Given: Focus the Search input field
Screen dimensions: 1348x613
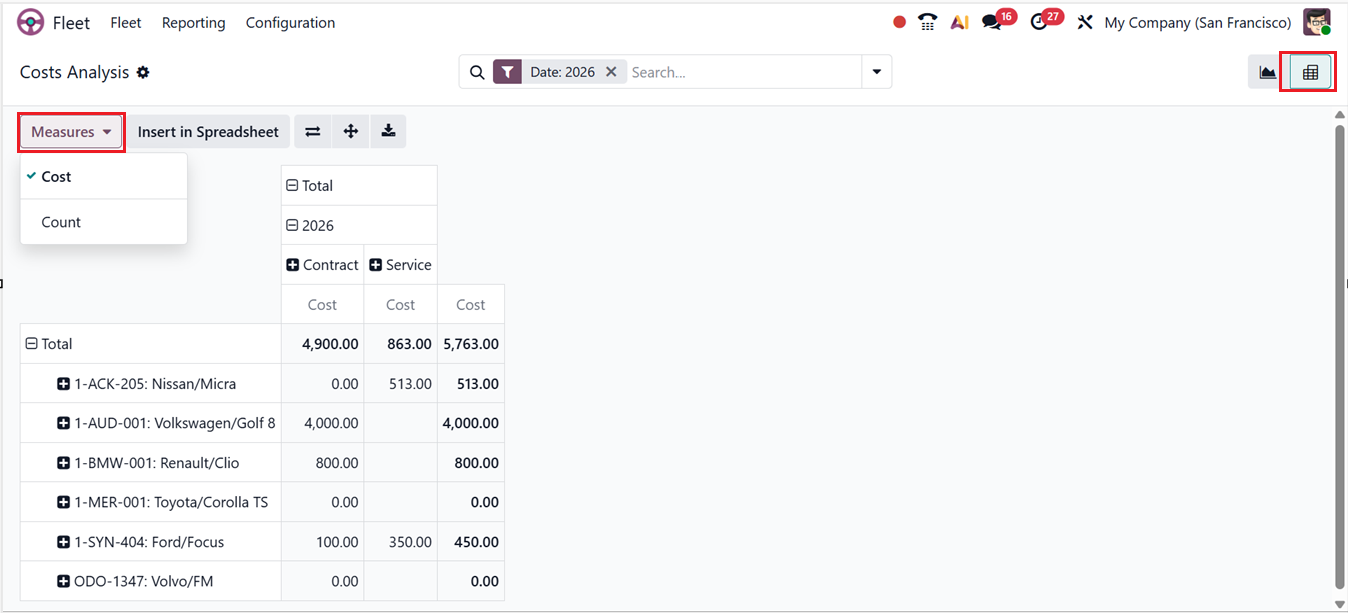Looking at the screenshot, I should [x=740, y=72].
